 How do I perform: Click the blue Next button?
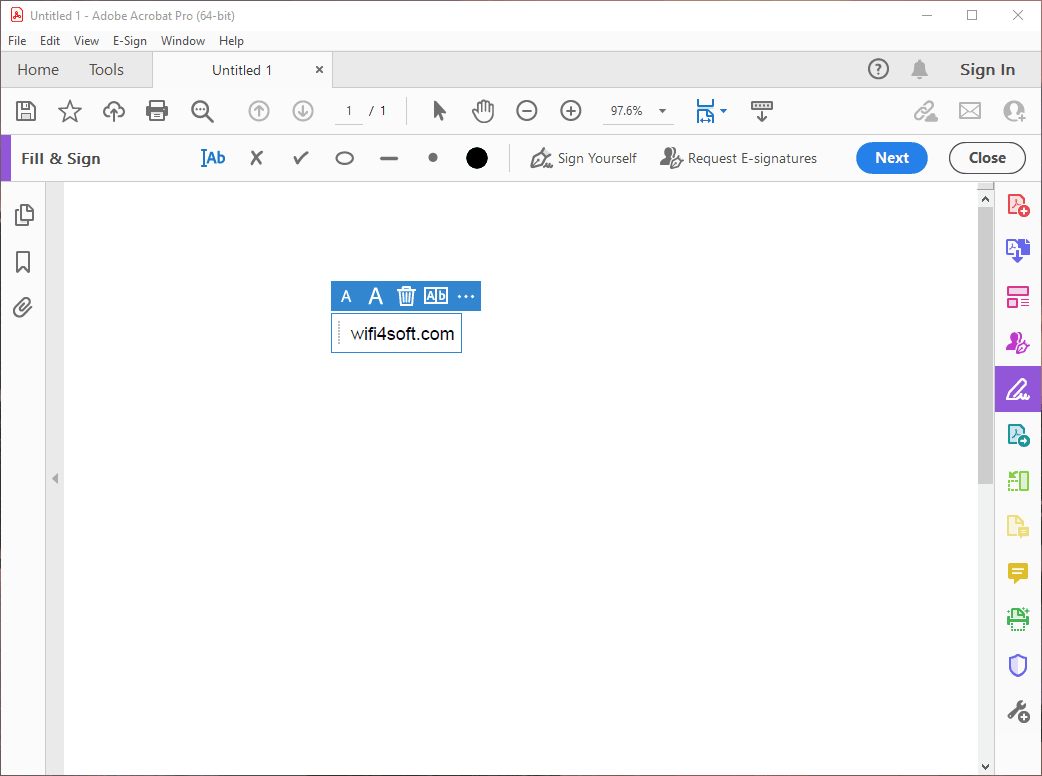coord(891,158)
